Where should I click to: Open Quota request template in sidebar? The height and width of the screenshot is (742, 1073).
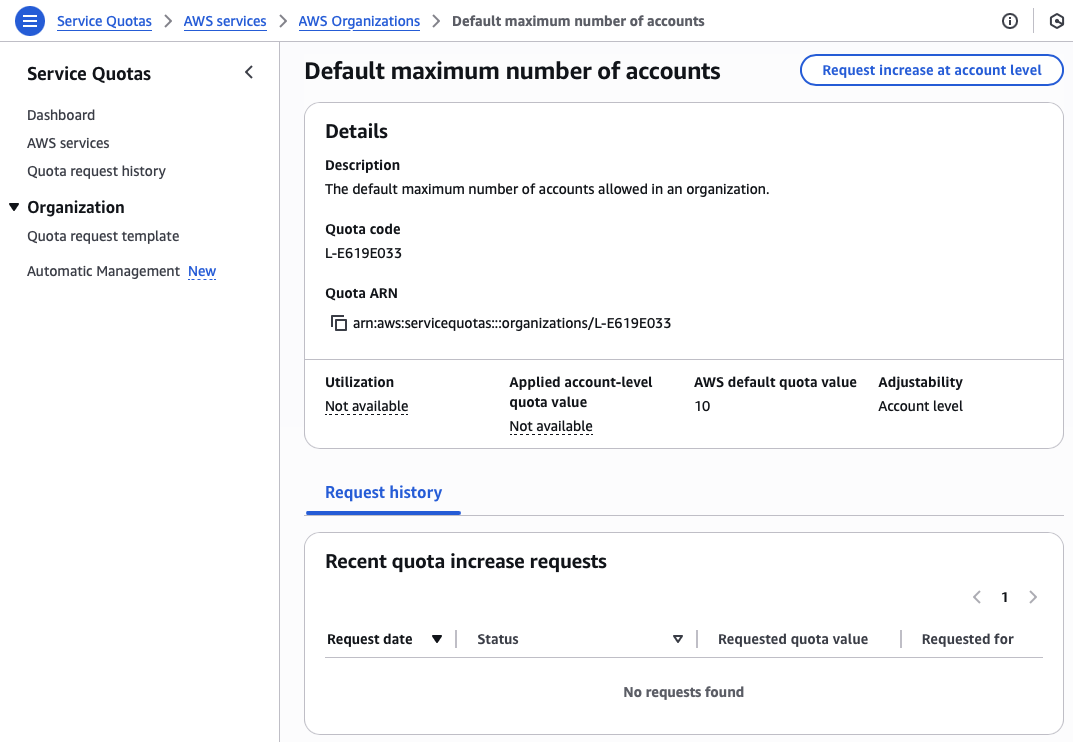click(103, 236)
